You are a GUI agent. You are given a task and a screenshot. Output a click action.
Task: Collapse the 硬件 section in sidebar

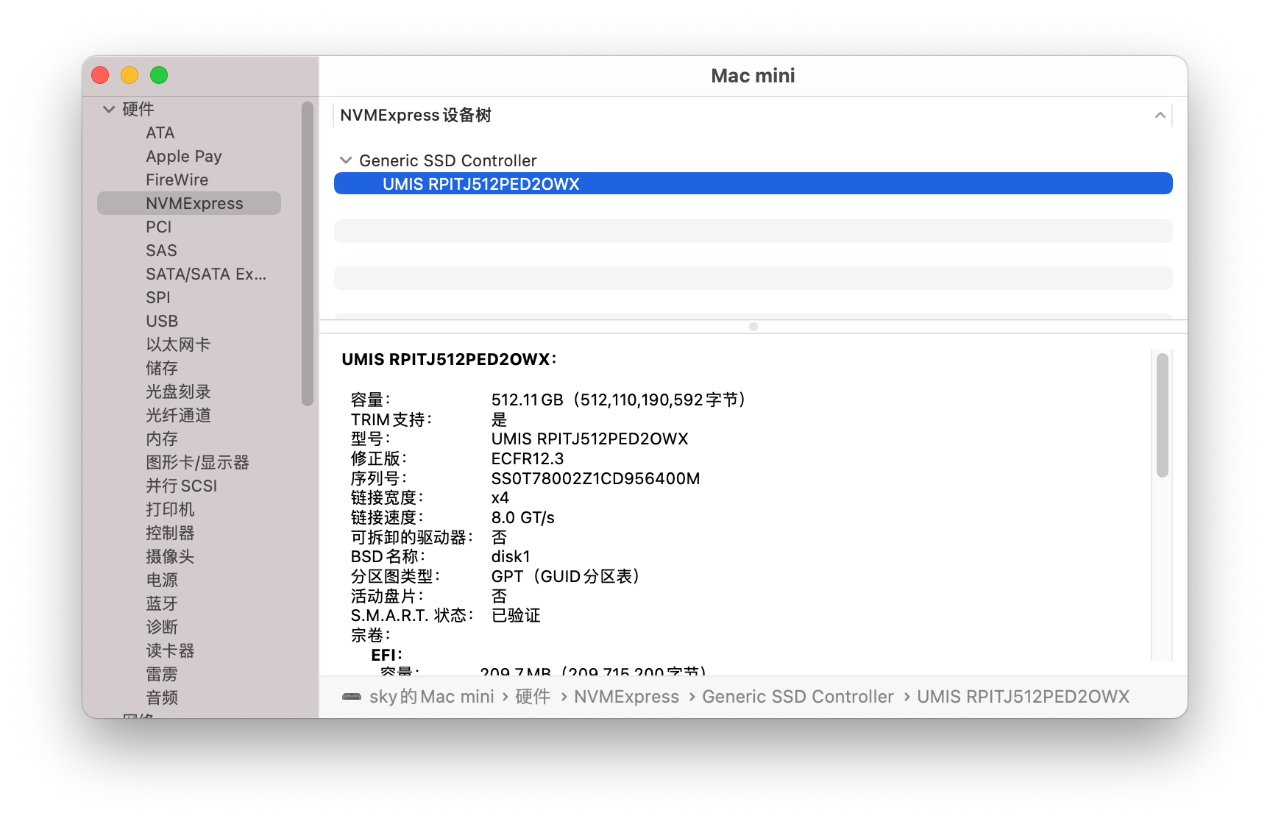click(109, 109)
